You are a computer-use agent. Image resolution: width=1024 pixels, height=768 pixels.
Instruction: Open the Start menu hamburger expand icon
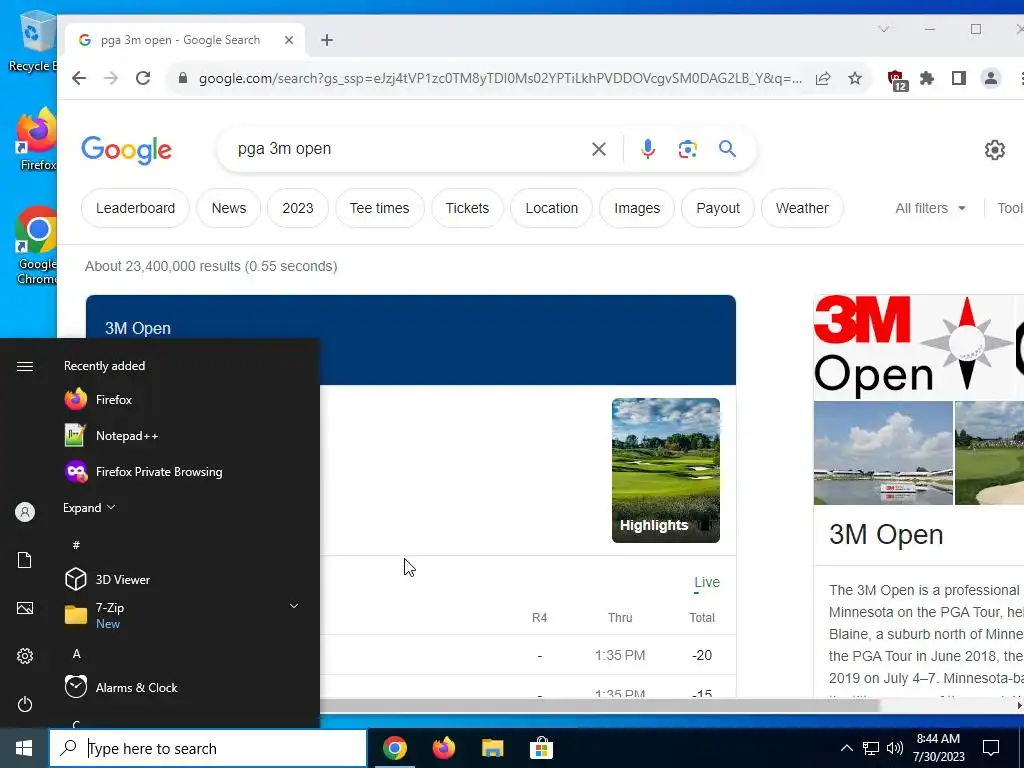point(25,366)
